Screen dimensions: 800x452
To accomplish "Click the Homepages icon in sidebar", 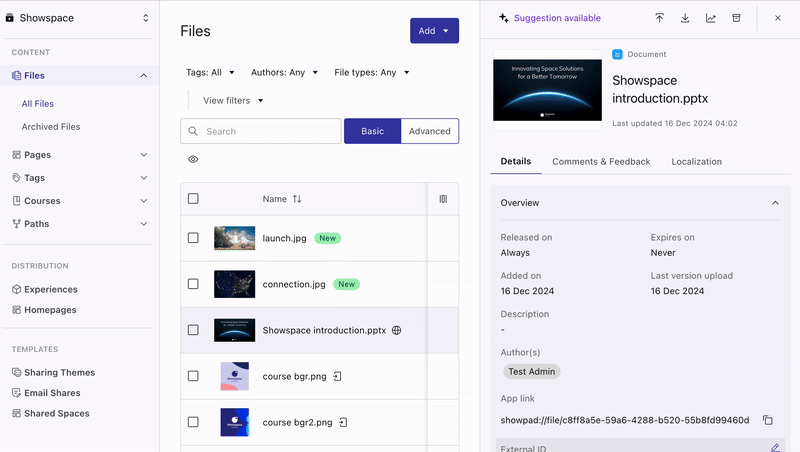I will click(x=16, y=310).
